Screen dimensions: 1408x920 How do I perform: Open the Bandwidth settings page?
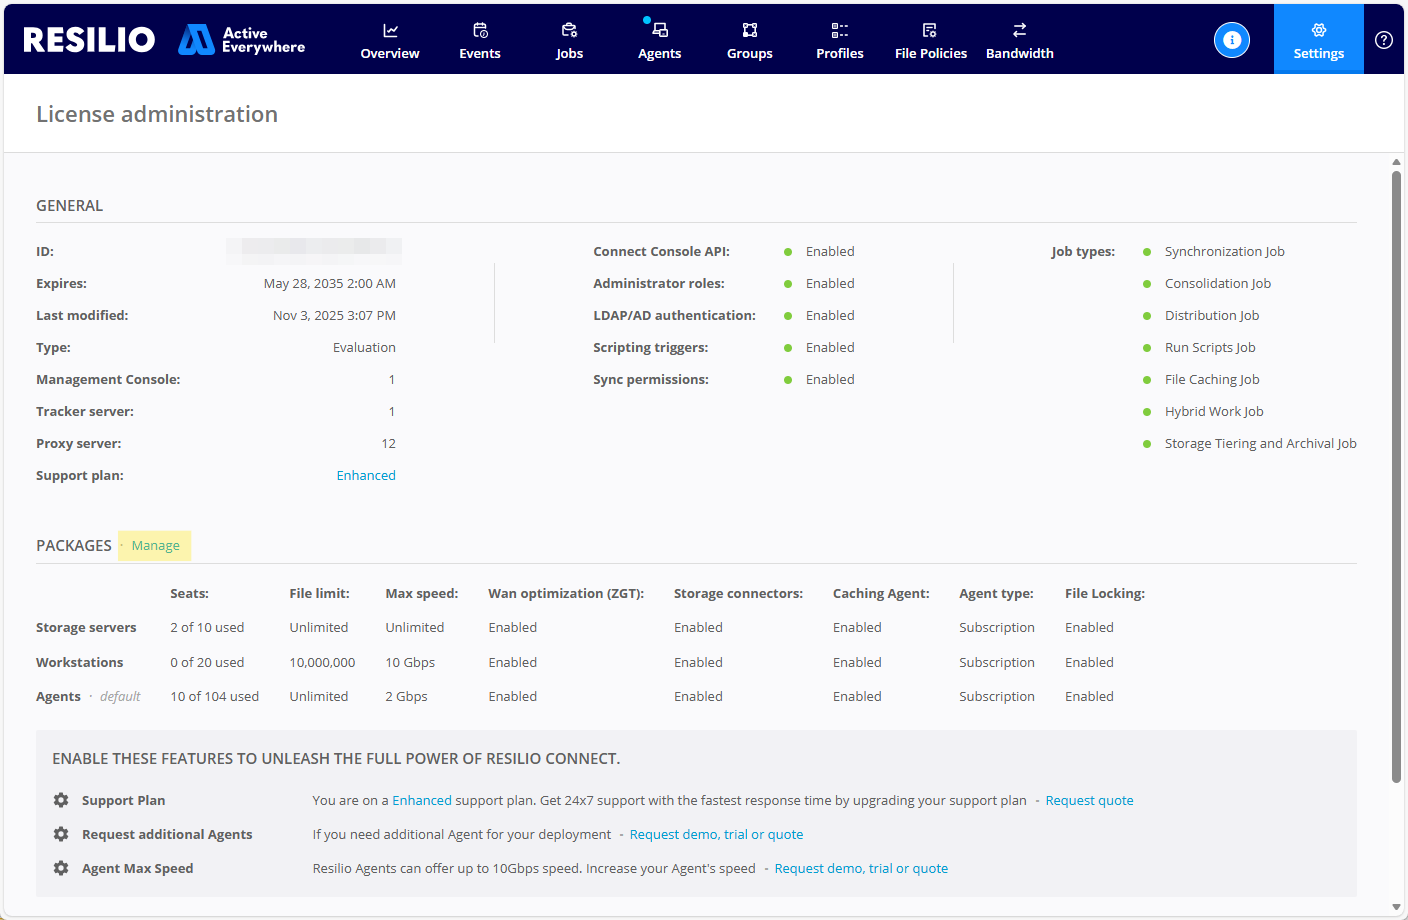pos(1019,41)
